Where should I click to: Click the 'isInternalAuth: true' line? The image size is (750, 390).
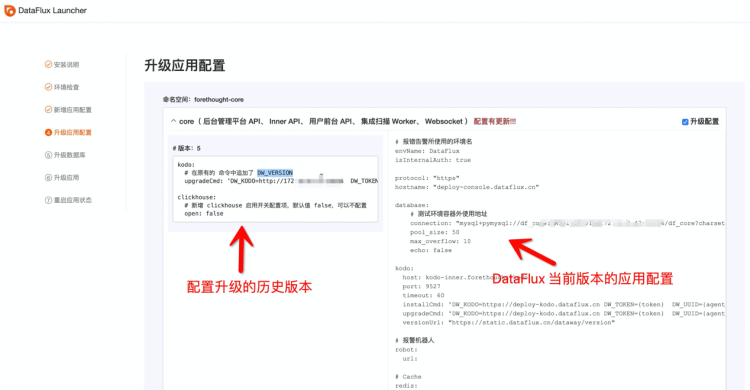click(432, 160)
